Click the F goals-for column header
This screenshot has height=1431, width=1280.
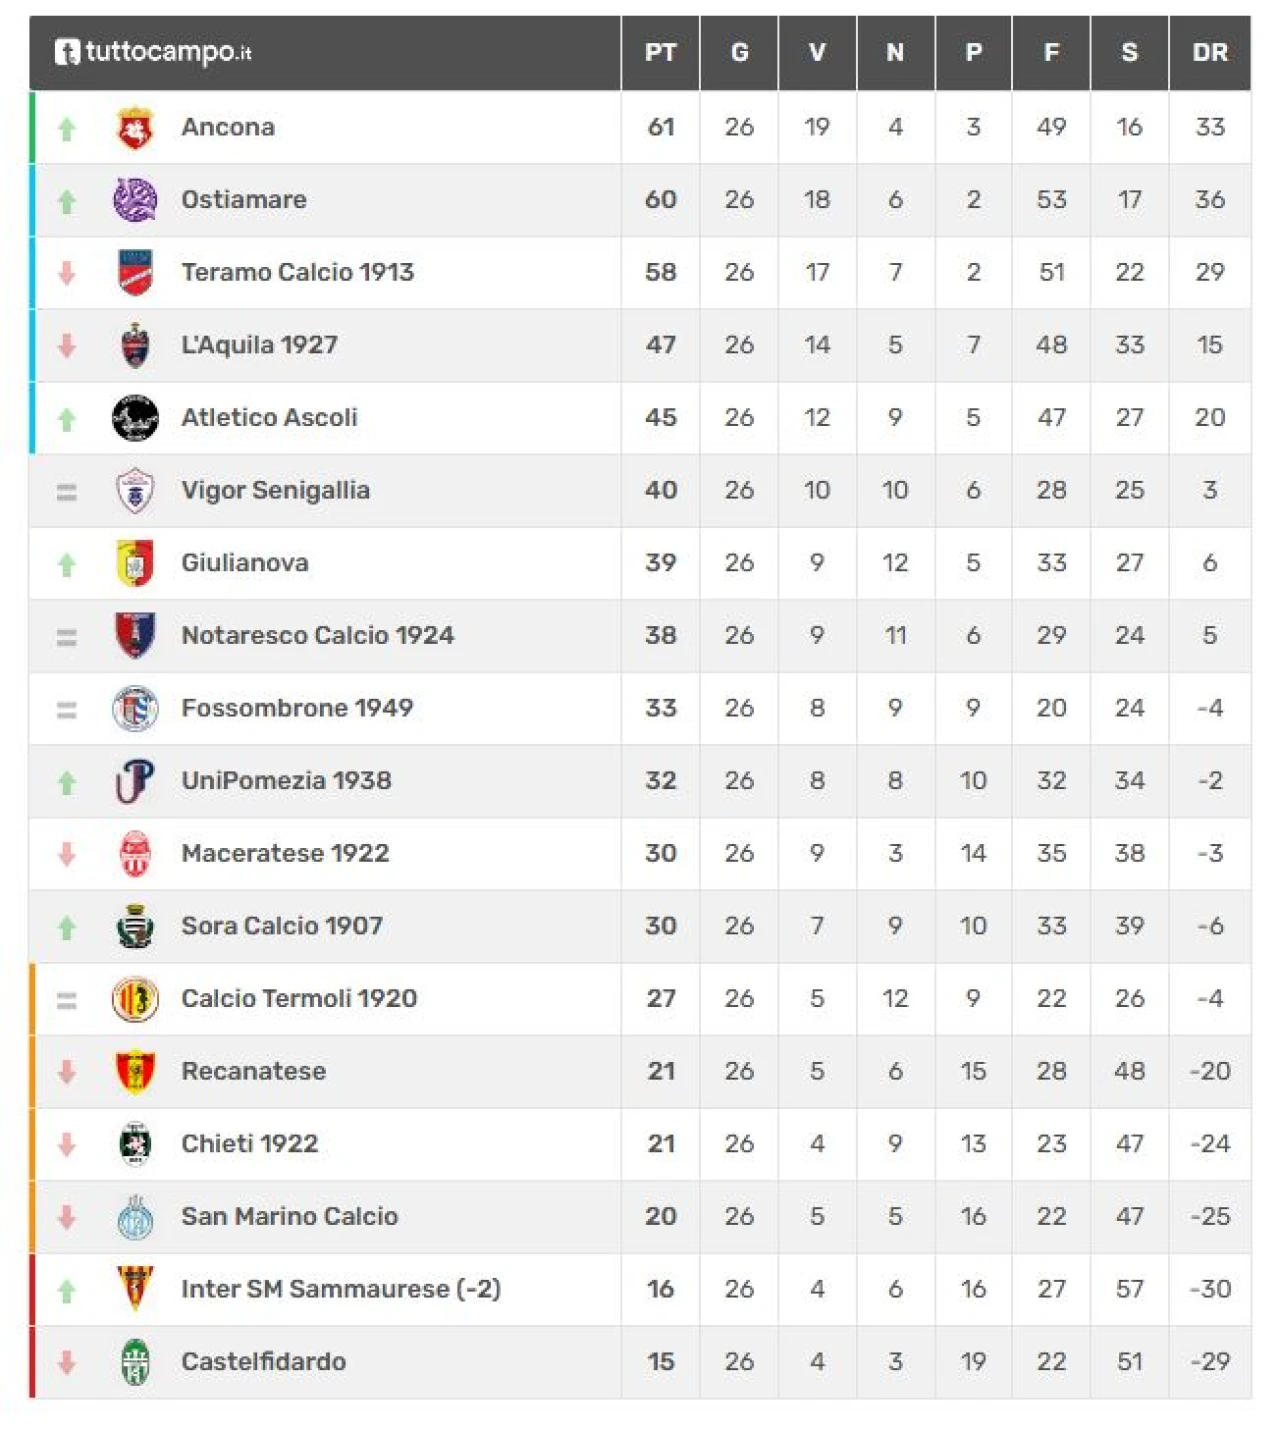tap(1051, 53)
